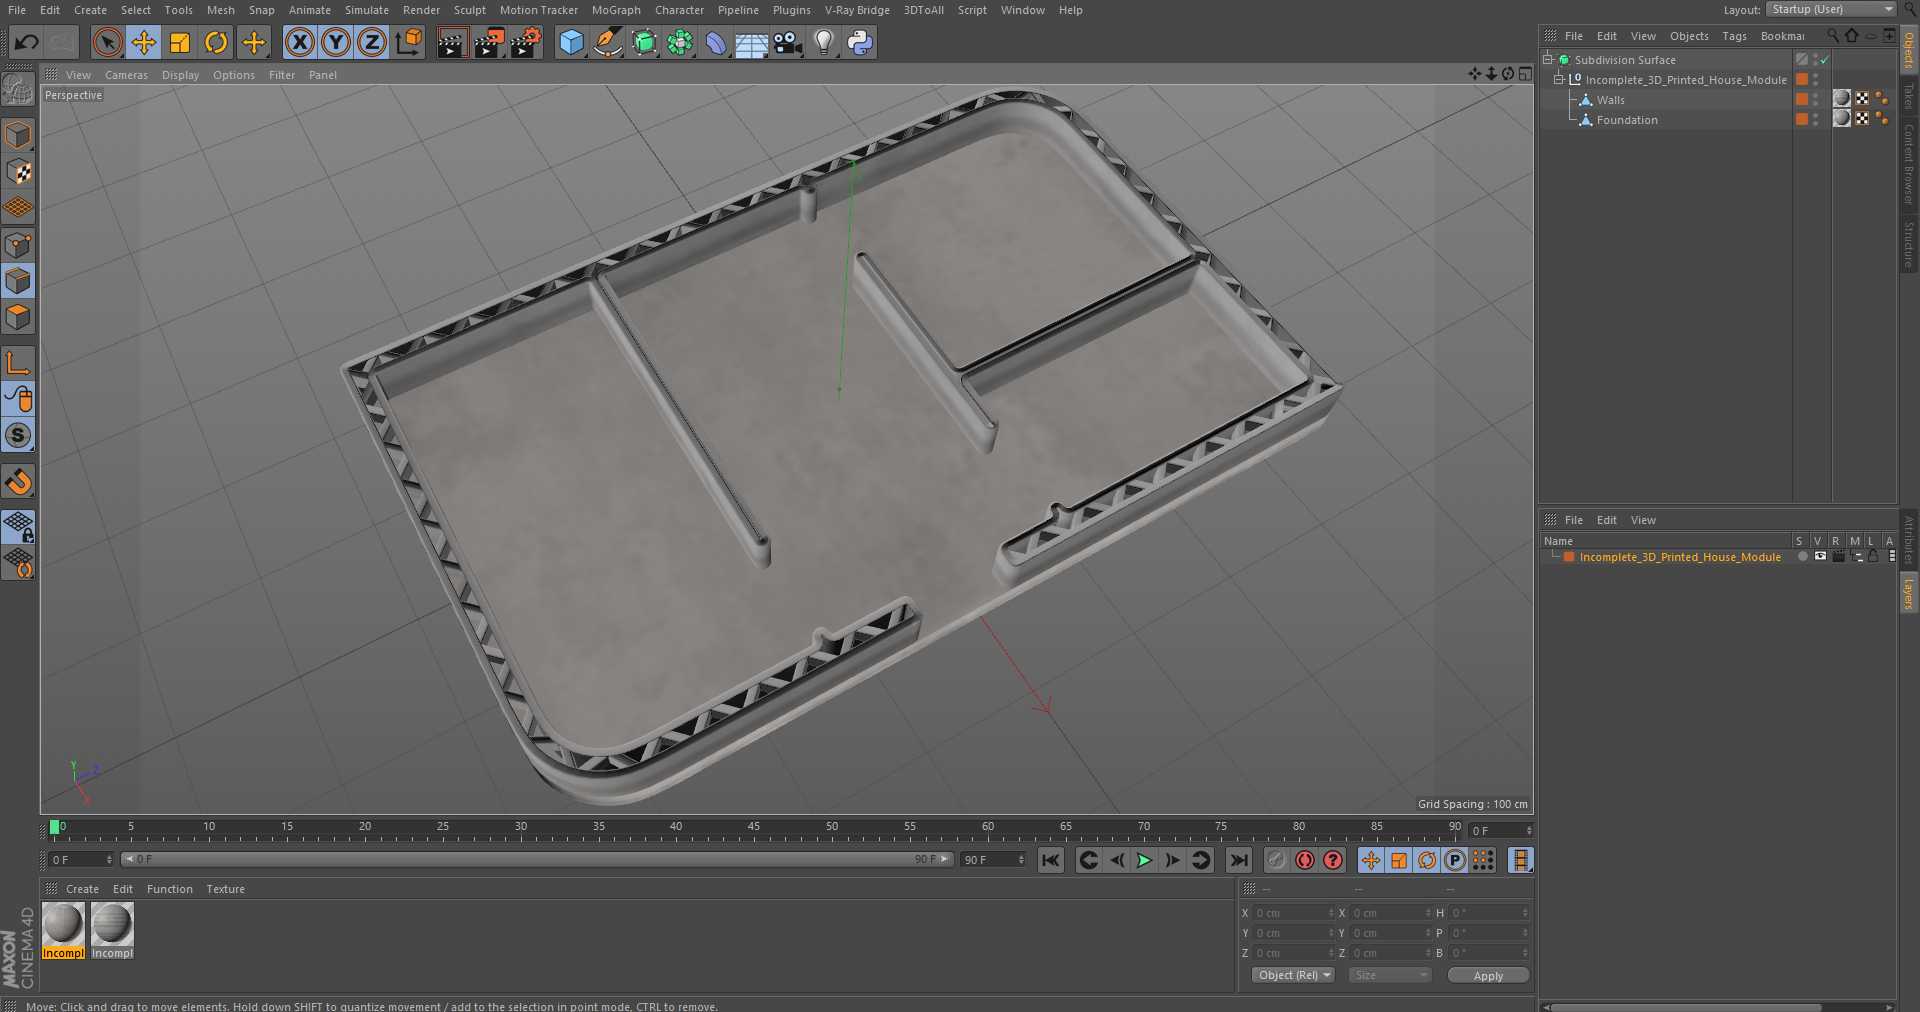Toggle Subdivision Surface enable checkmark
This screenshot has width=1920, height=1012.
click(1825, 60)
